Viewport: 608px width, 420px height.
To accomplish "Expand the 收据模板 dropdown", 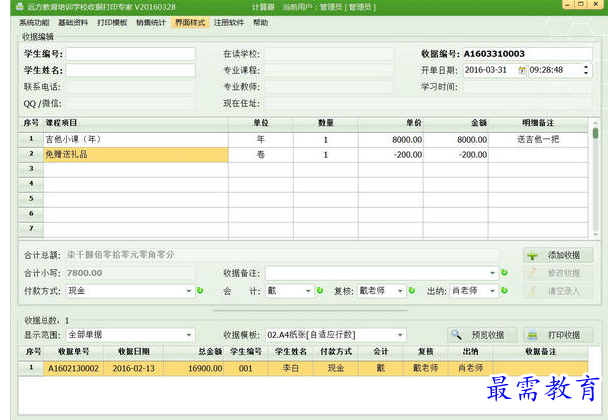I will pos(400,335).
